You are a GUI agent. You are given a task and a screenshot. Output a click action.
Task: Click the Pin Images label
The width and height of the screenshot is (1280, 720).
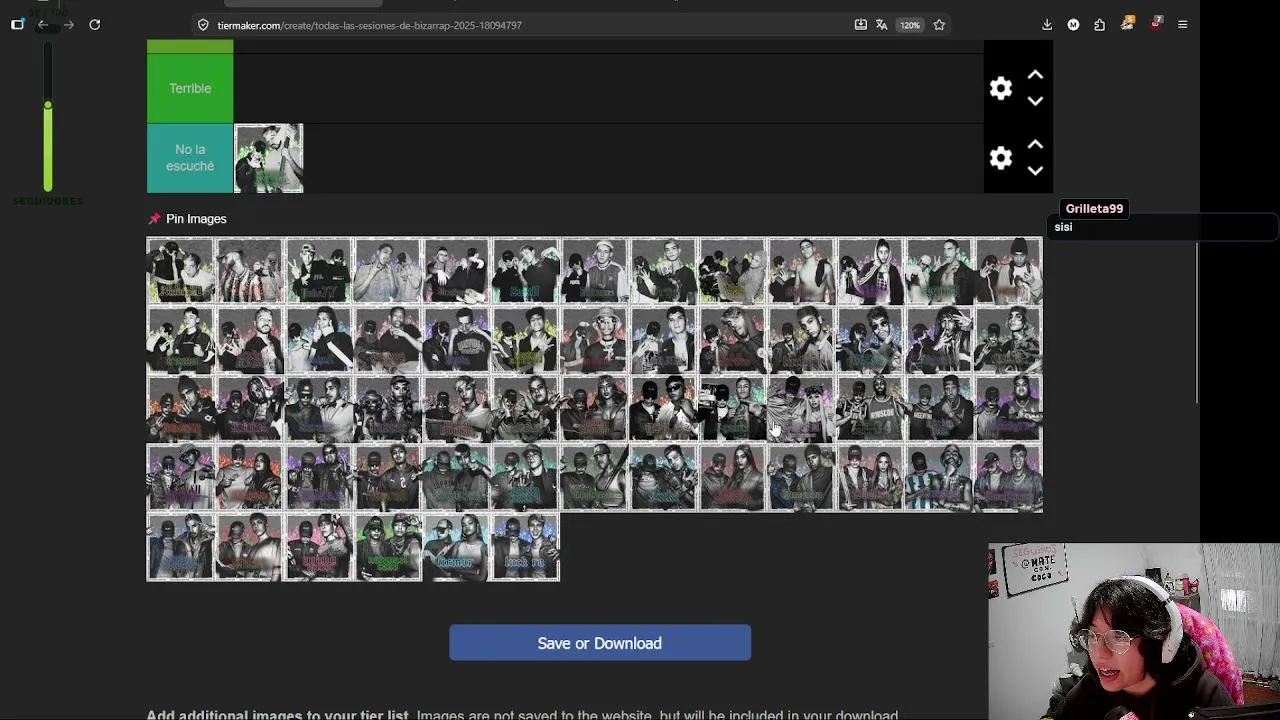point(196,219)
